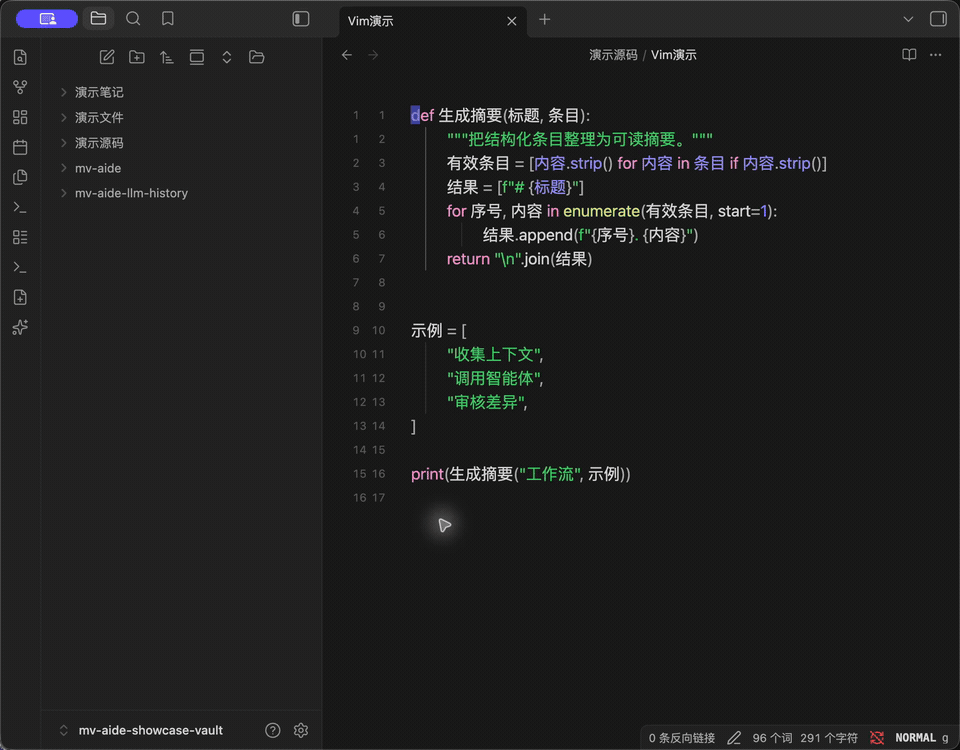The image size is (960, 750).
Task: Click the file-plus ribbon icon
Action: 20,298
